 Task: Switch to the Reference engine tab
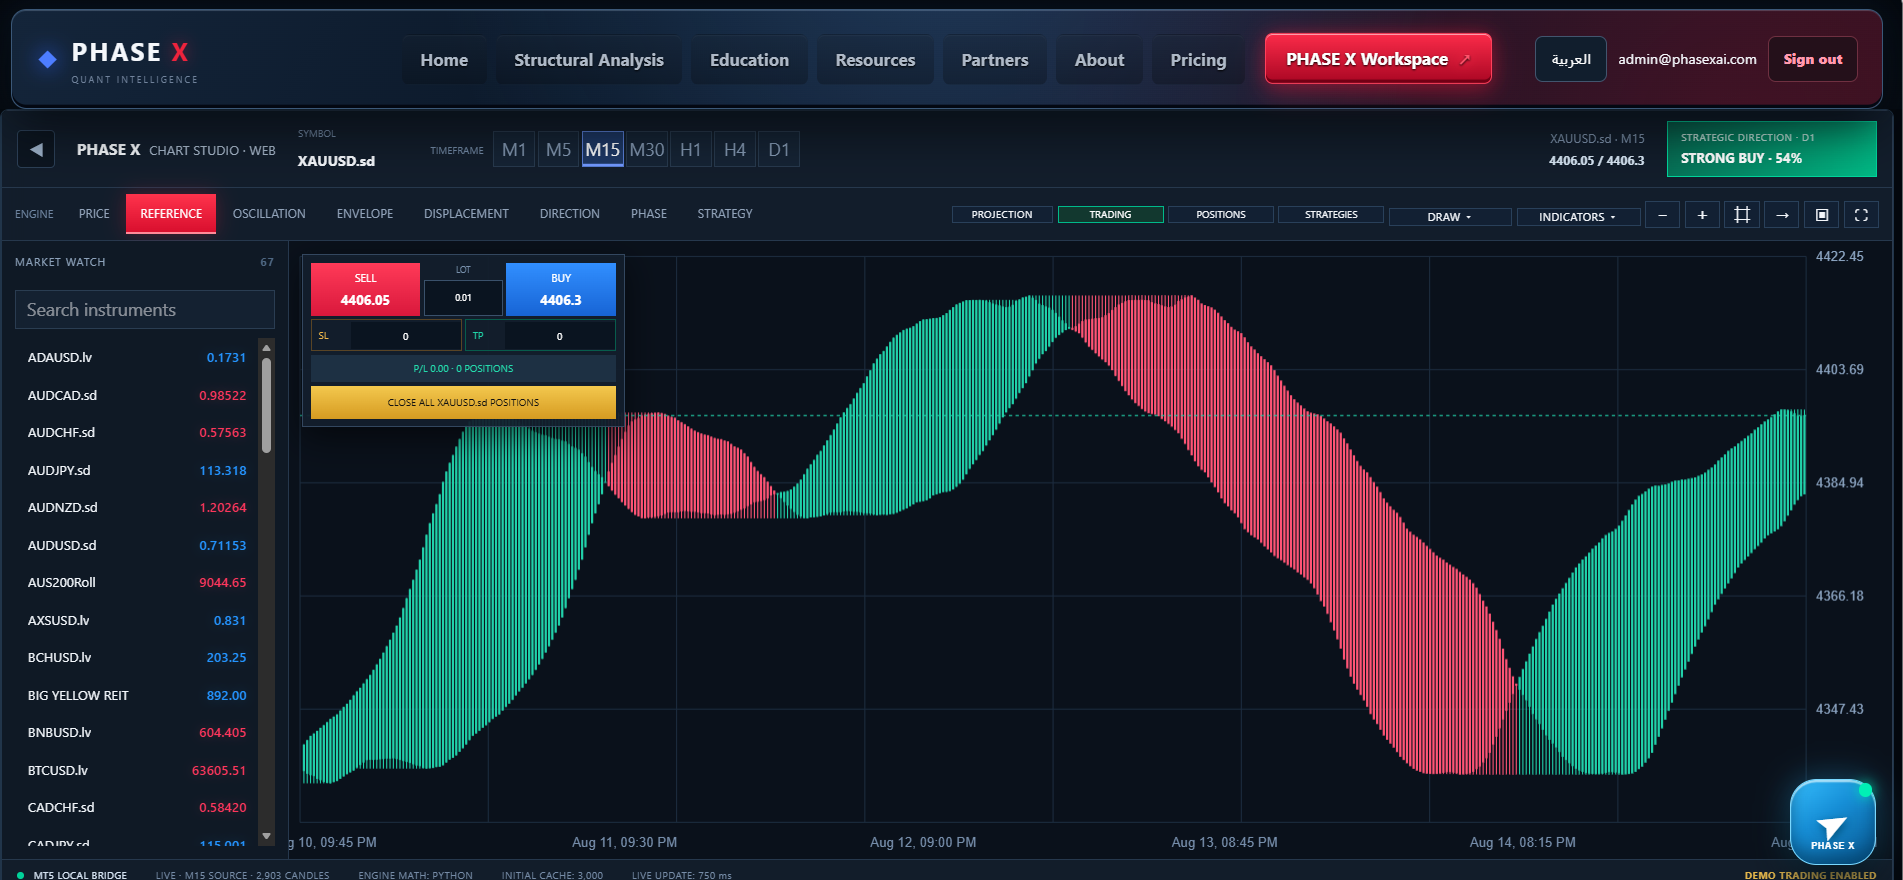[x=171, y=214]
